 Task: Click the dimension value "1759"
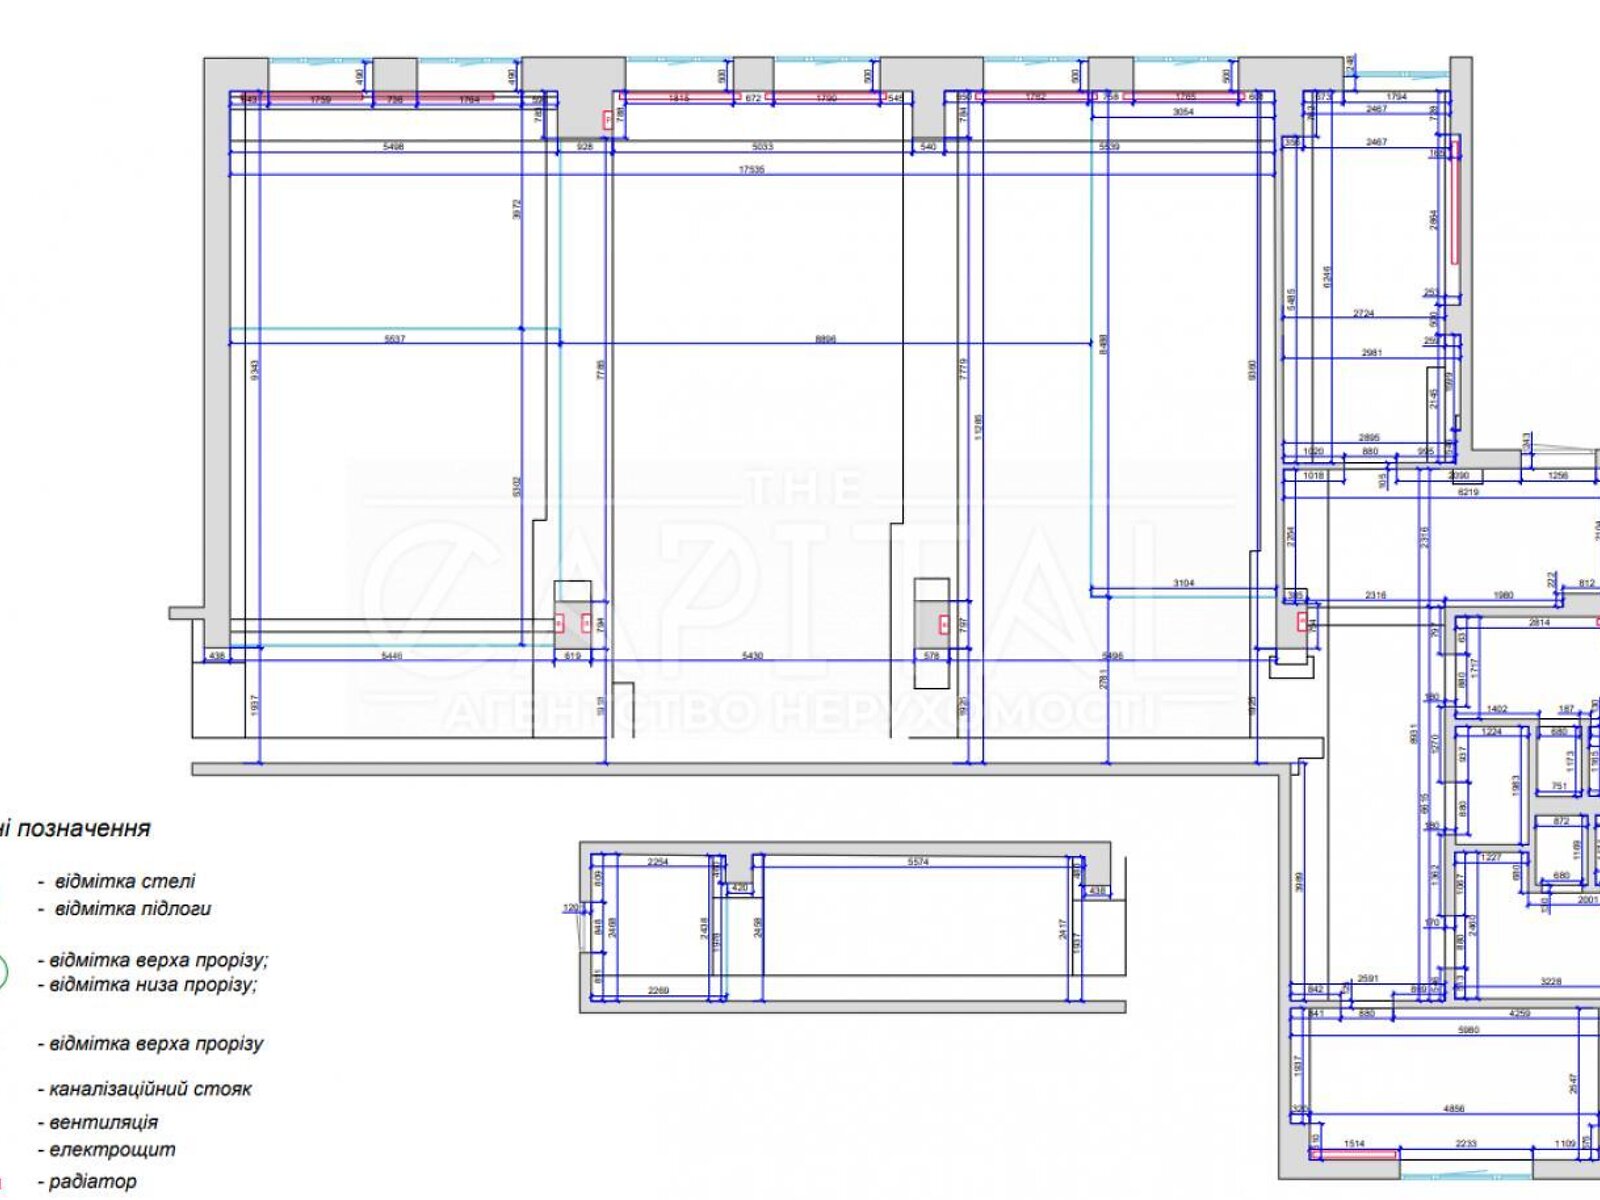pyautogui.click(x=320, y=100)
